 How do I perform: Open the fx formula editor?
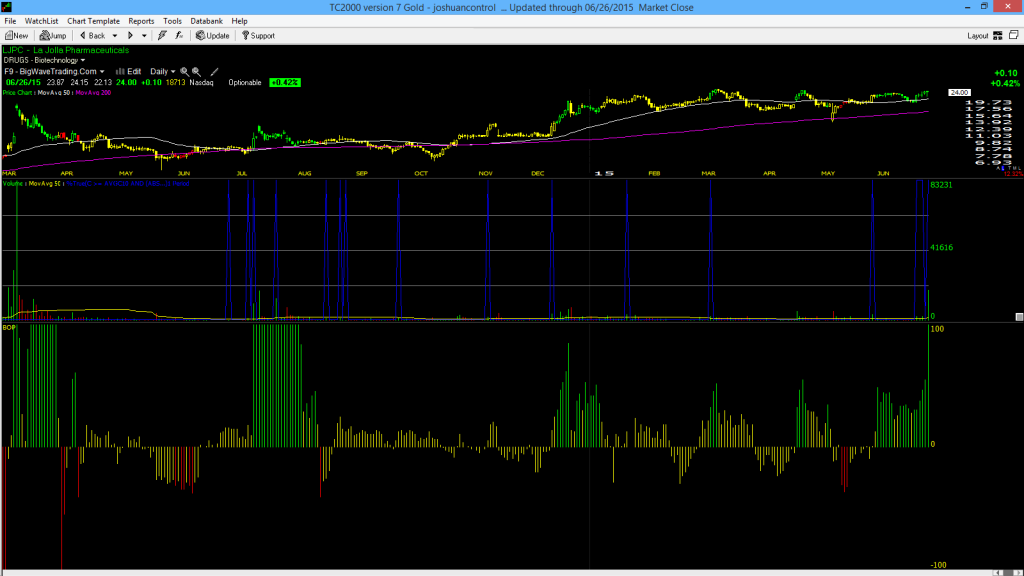[179, 35]
